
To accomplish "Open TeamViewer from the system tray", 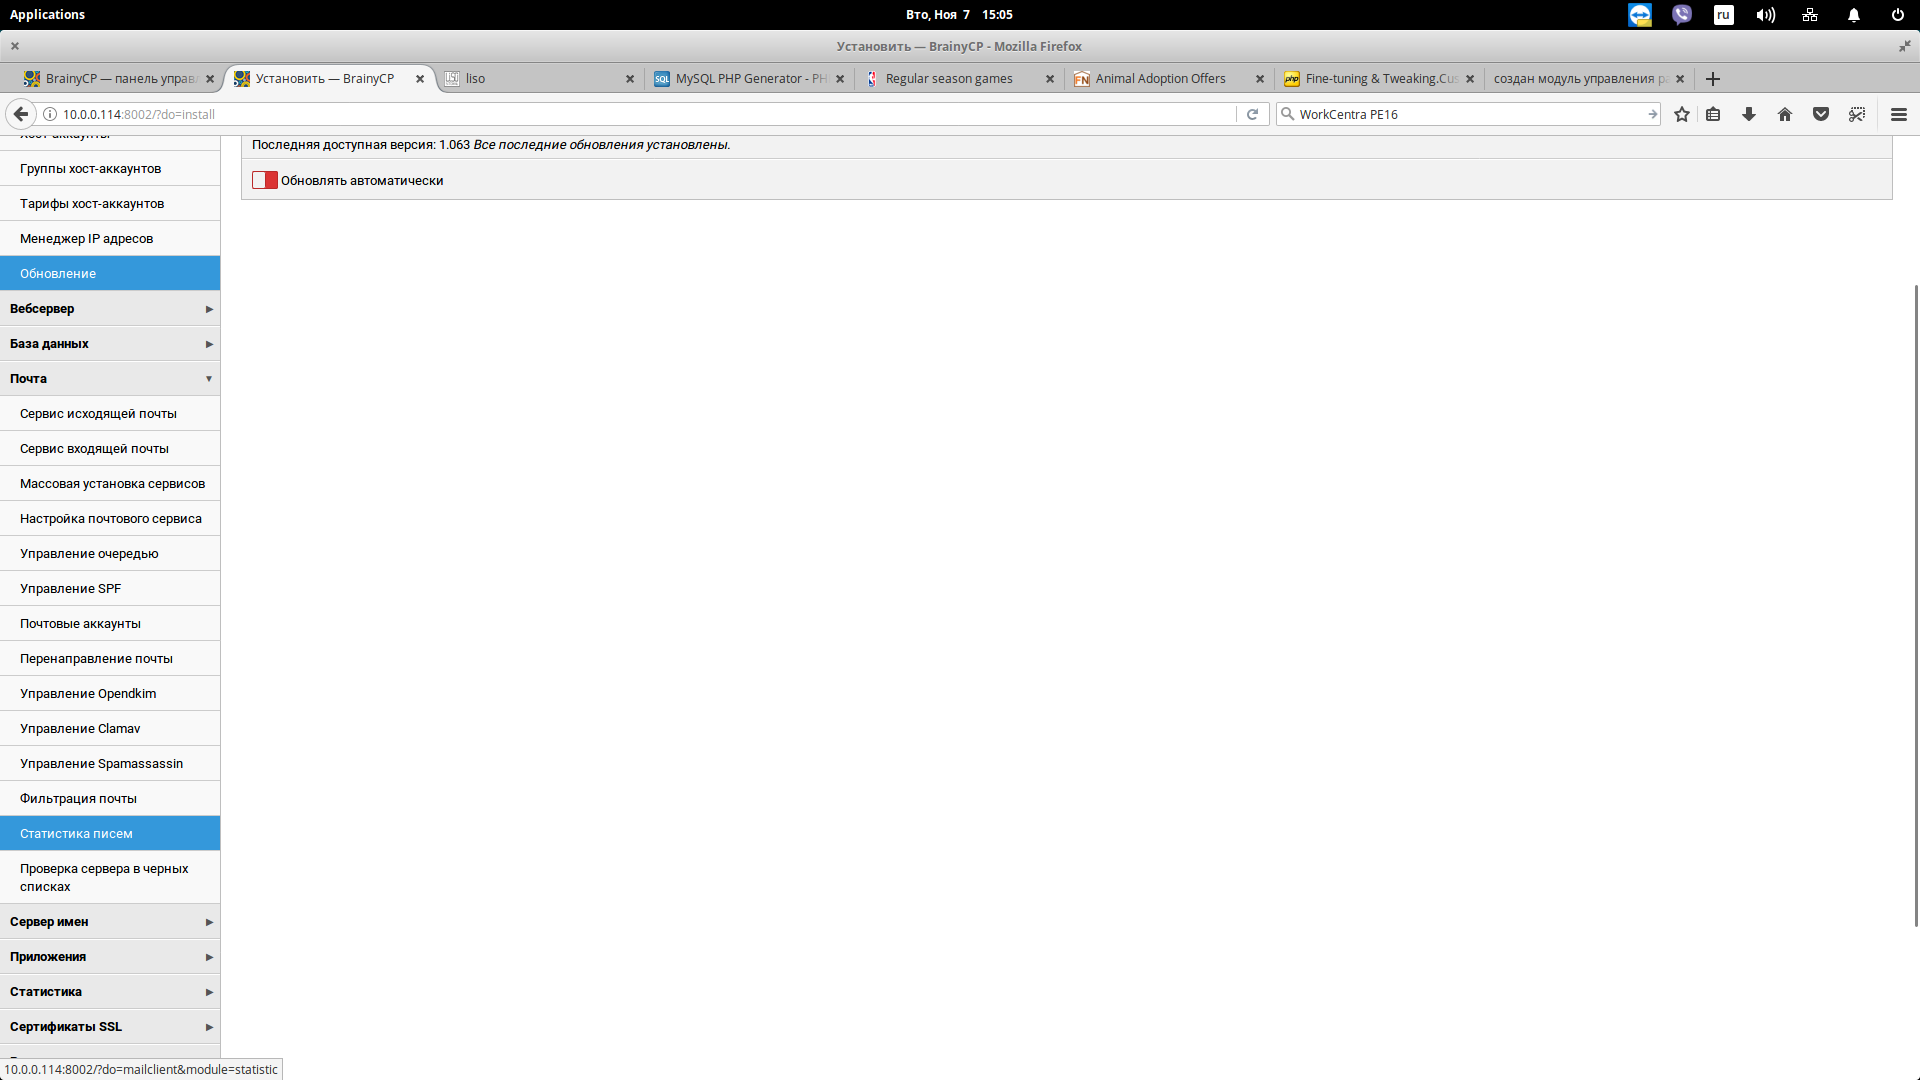I will pos(1640,14).
